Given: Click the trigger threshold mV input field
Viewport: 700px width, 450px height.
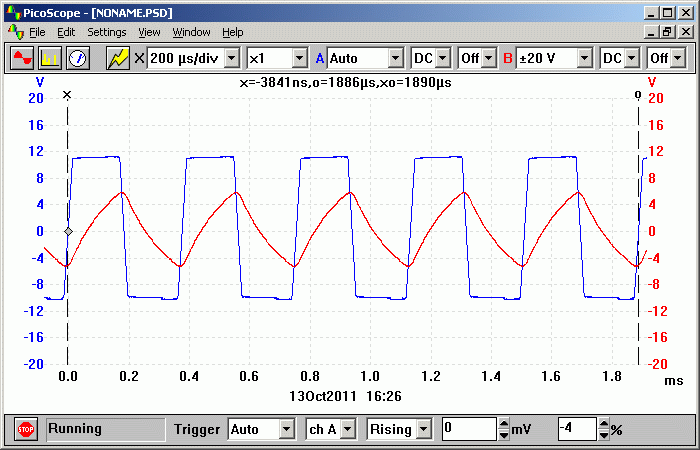Looking at the screenshot, I should coord(469,429).
